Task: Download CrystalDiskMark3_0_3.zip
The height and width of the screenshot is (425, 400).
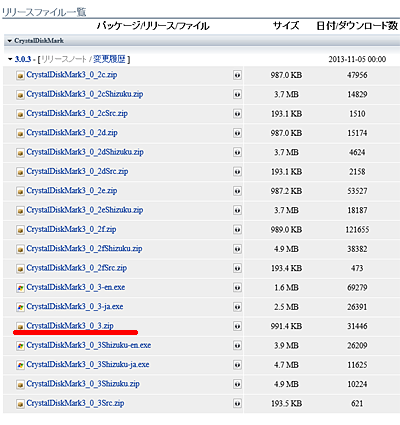Action: [70, 326]
